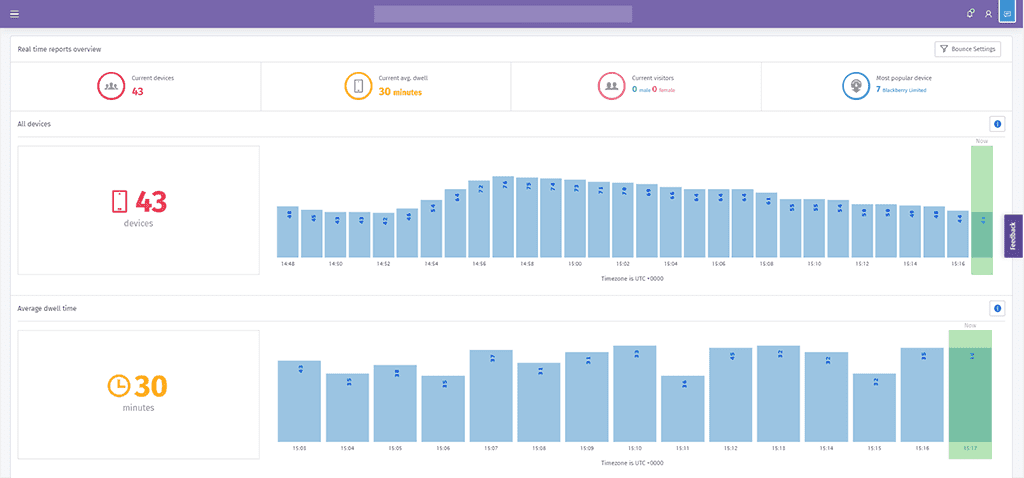This screenshot has height=478, width=1024.
Task: Click the header search field
Action: pos(503,14)
